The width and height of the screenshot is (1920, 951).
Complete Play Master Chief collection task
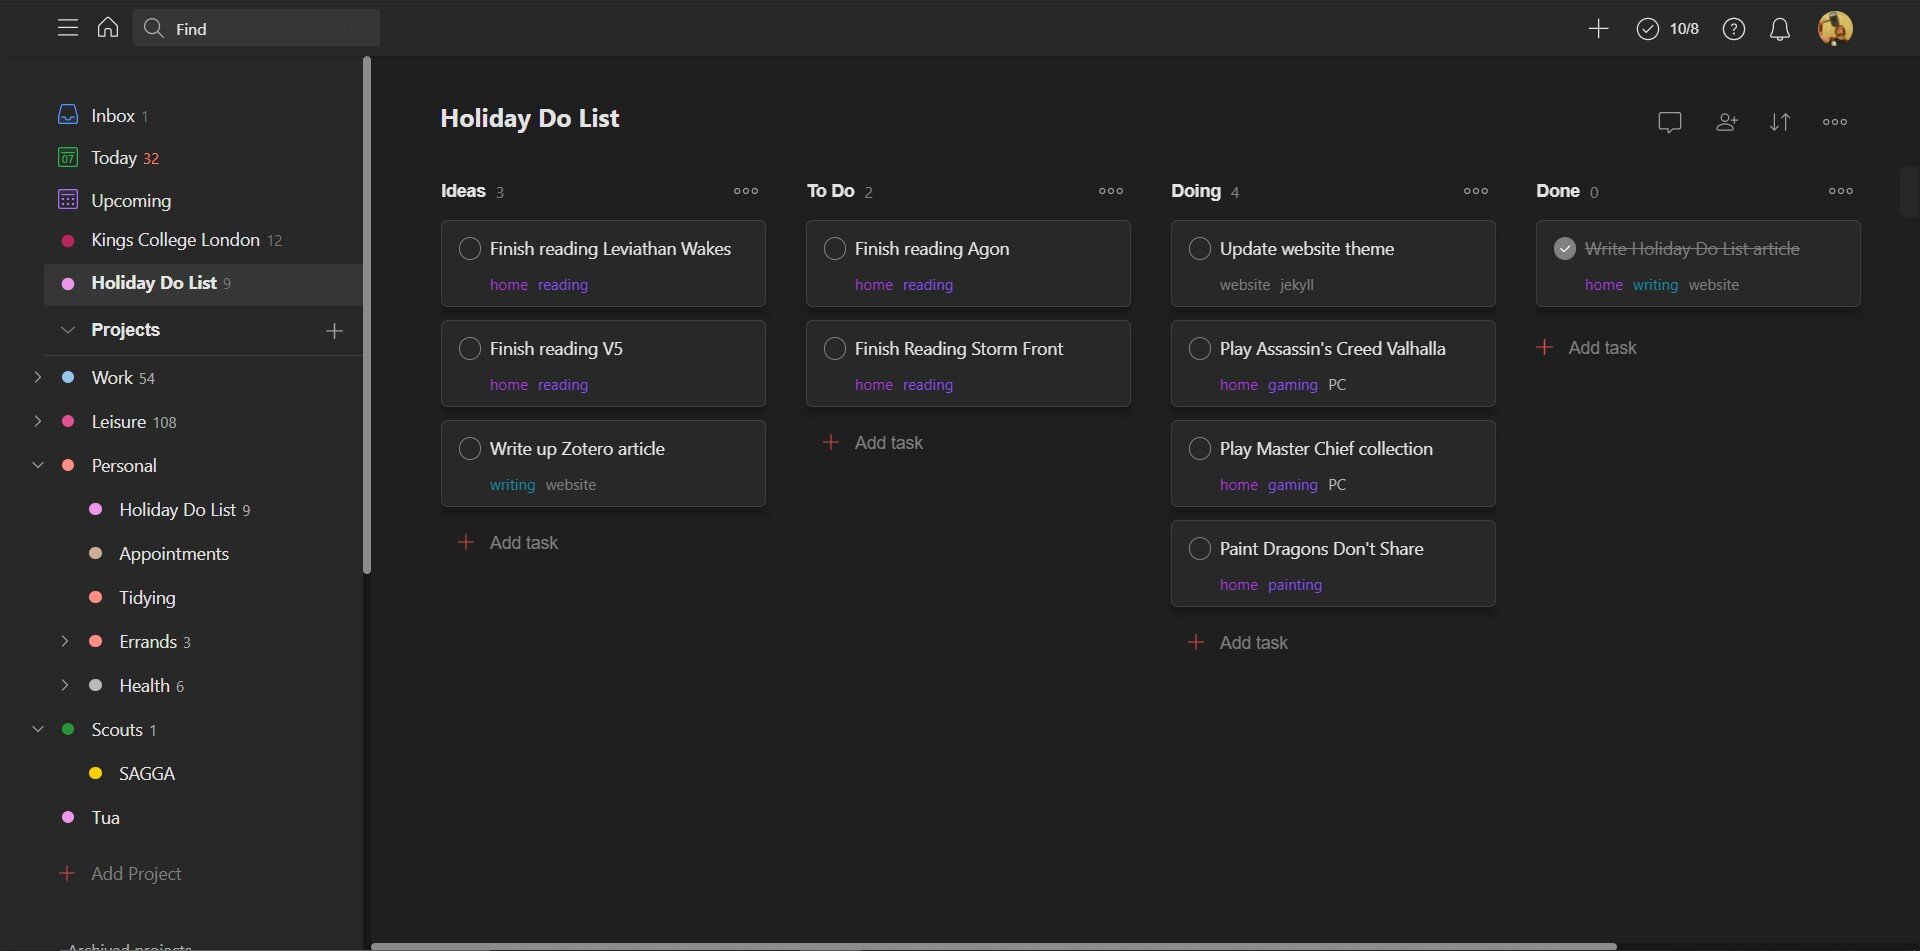[1200, 449]
